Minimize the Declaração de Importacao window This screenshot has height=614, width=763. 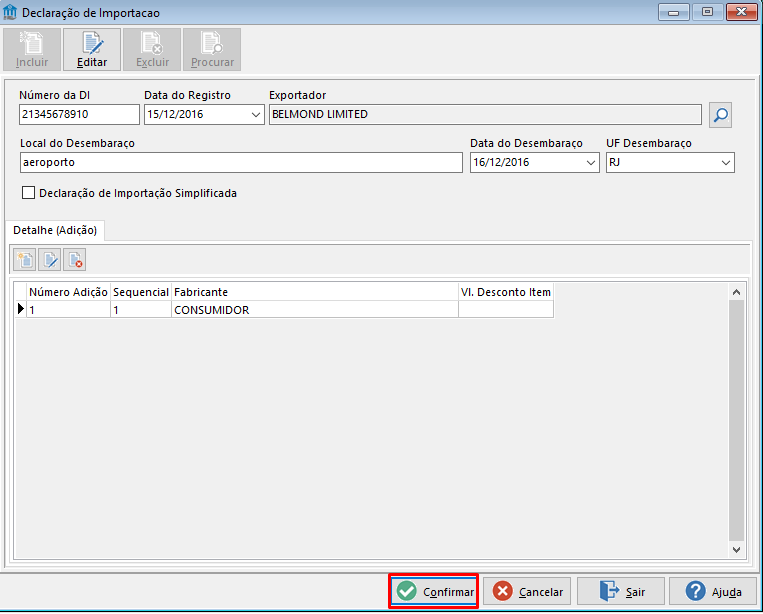pos(673,12)
